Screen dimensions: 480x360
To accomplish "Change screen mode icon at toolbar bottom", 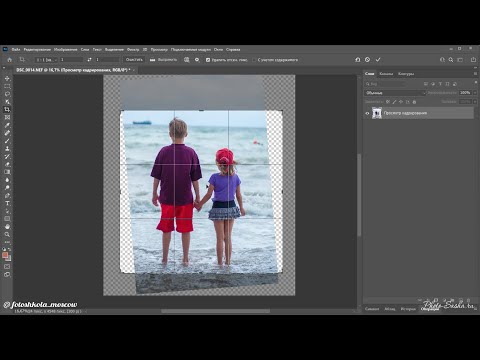I will pyautogui.click(x=7, y=275).
